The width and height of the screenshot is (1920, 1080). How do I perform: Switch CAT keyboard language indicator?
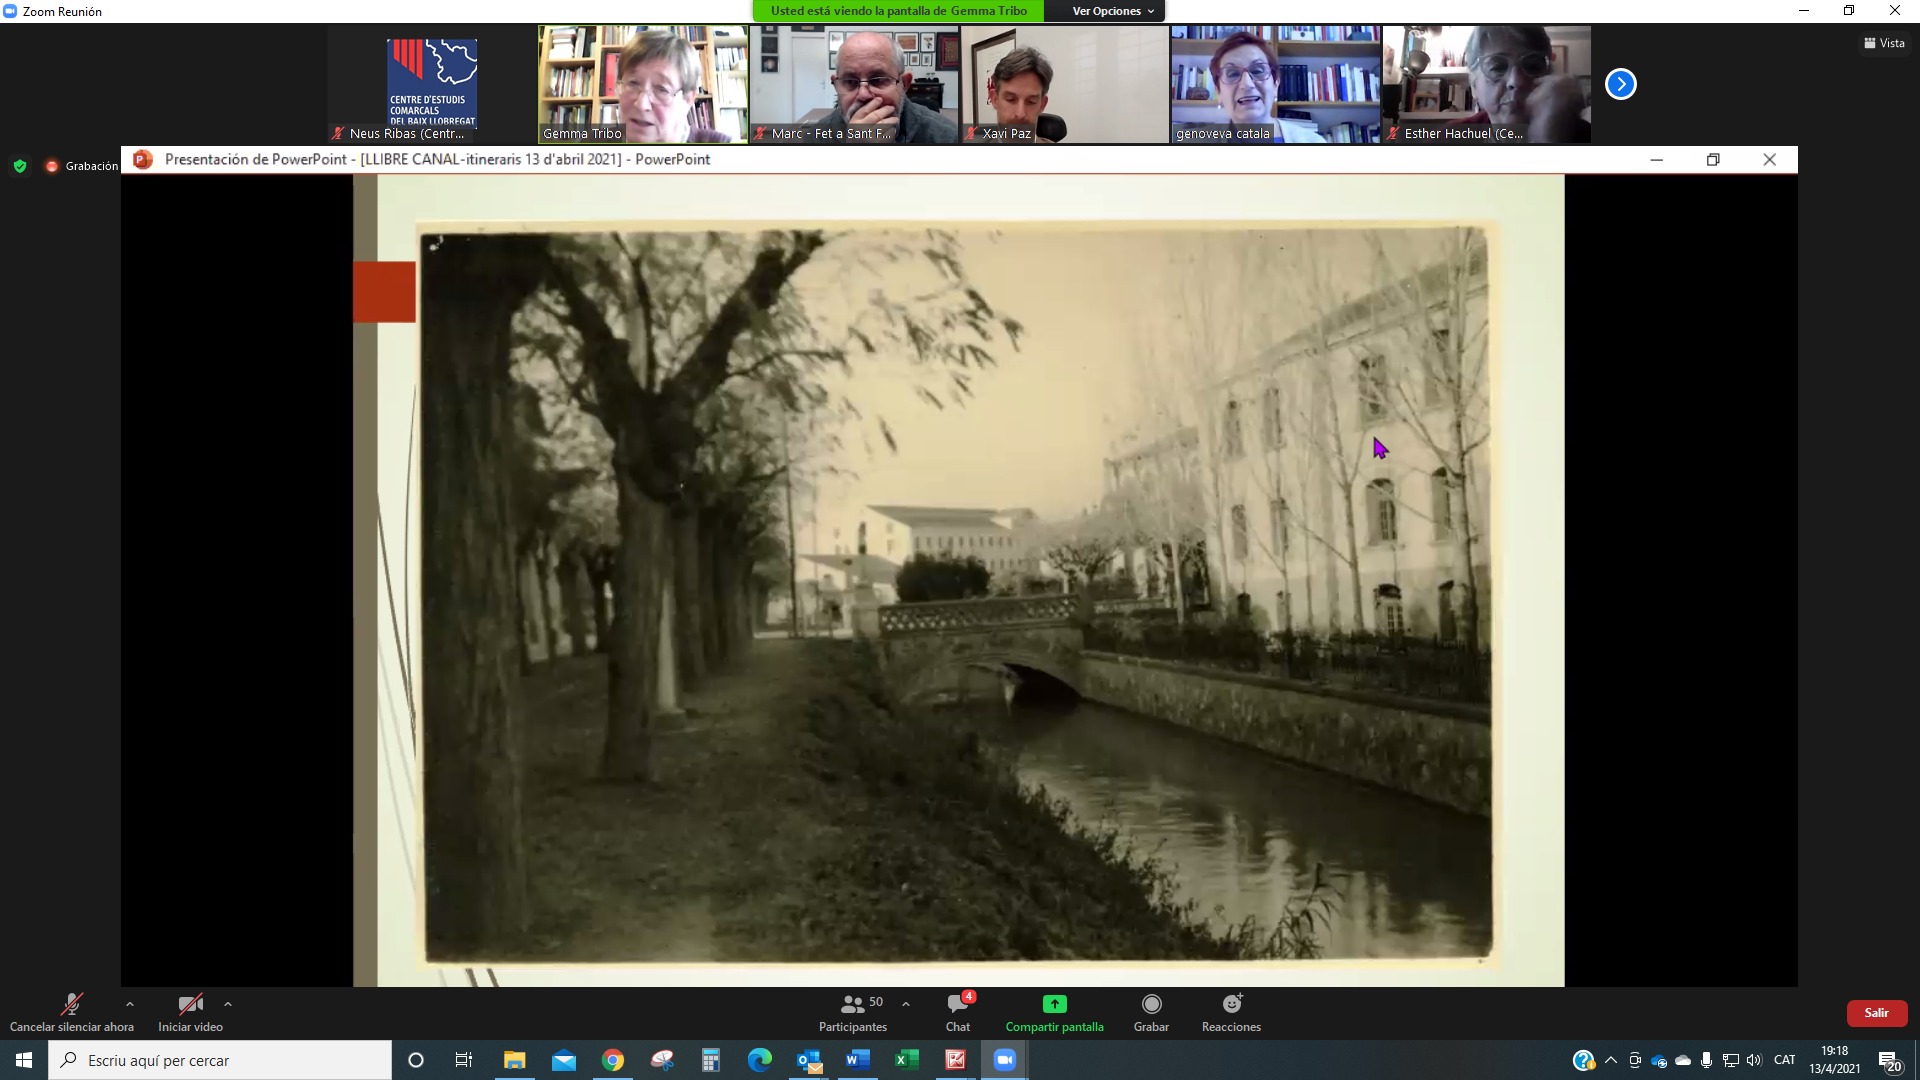1784,1060
